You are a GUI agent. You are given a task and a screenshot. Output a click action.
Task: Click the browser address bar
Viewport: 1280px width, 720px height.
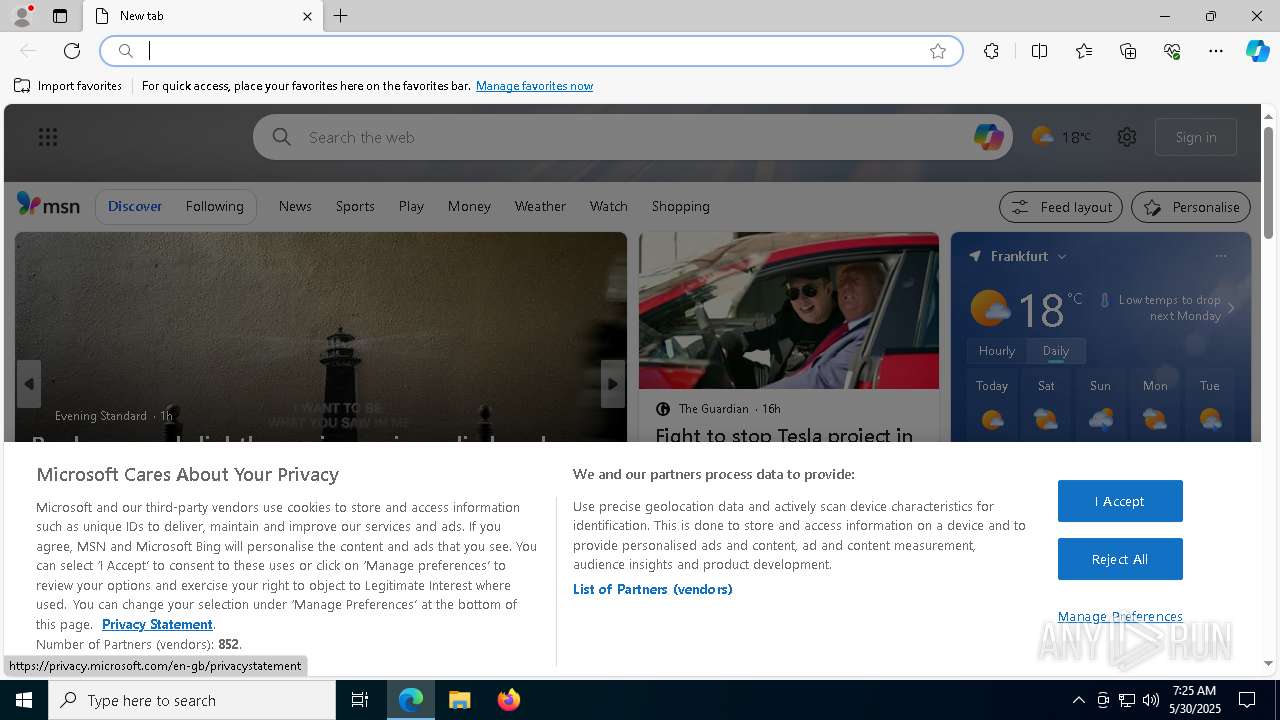[530, 51]
